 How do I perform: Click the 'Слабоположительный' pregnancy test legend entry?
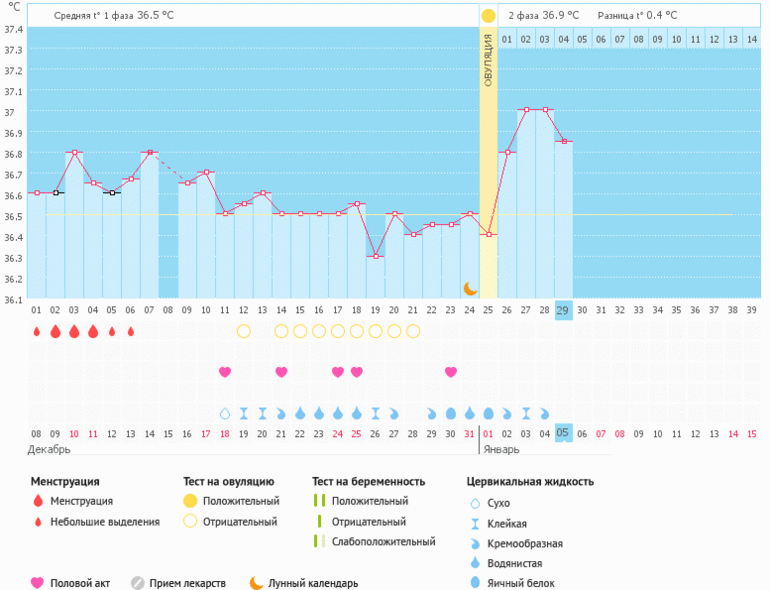pos(383,542)
